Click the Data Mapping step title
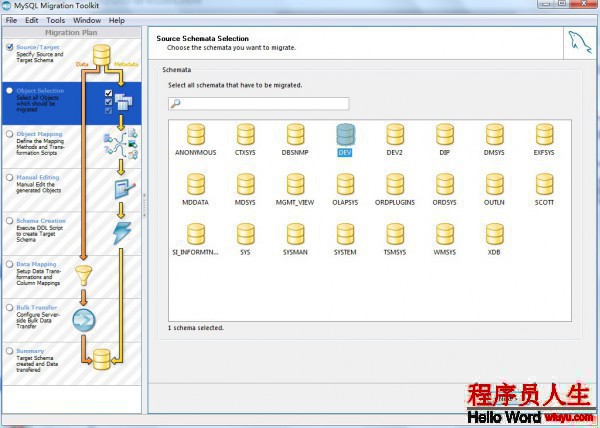The image size is (600, 428). pos(36,264)
